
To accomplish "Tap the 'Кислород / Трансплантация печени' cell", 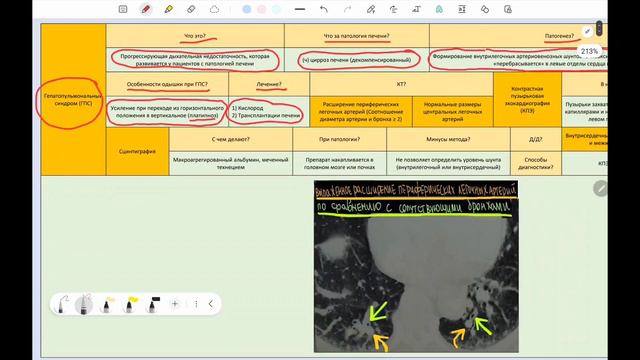I will tap(269, 112).
